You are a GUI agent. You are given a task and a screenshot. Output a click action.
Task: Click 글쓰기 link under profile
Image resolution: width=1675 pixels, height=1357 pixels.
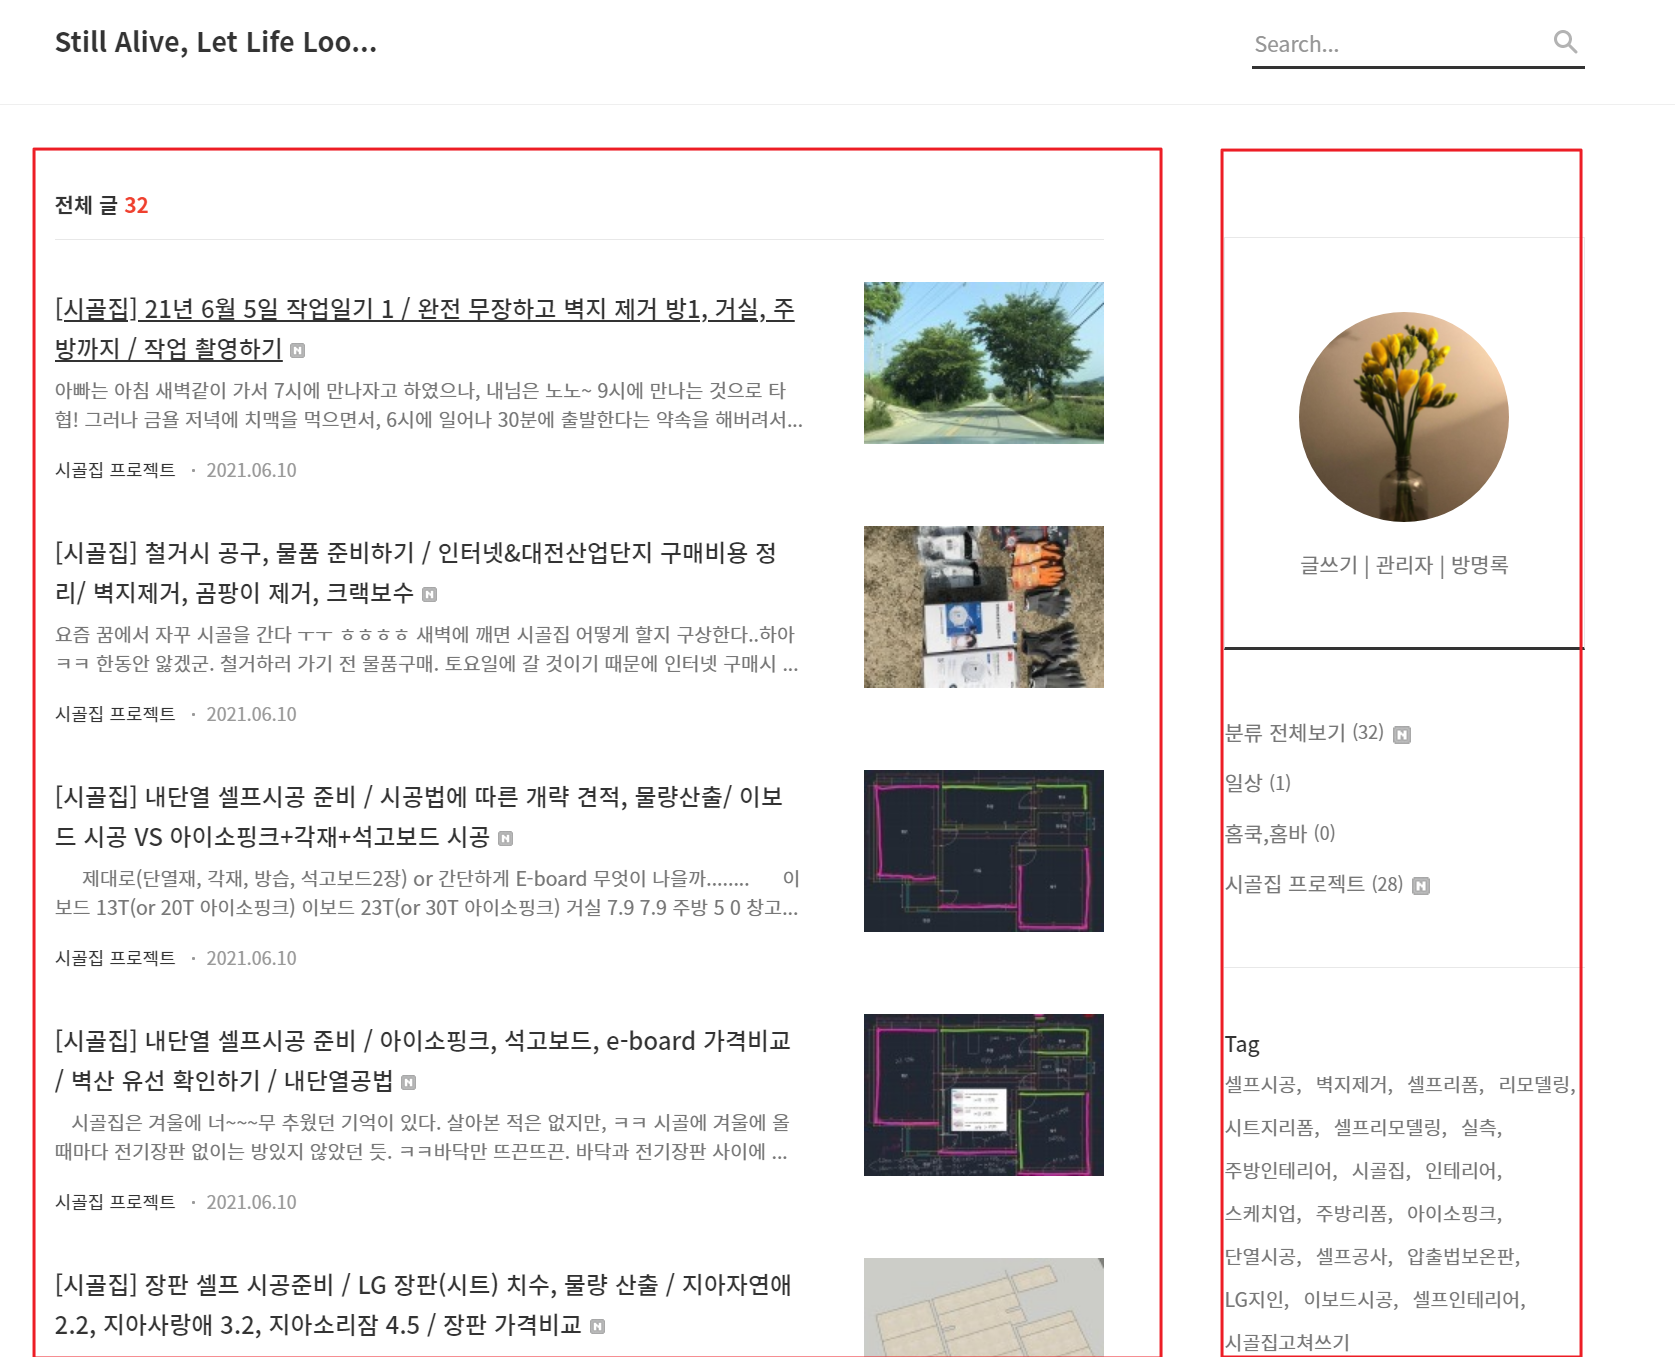[1328, 565]
